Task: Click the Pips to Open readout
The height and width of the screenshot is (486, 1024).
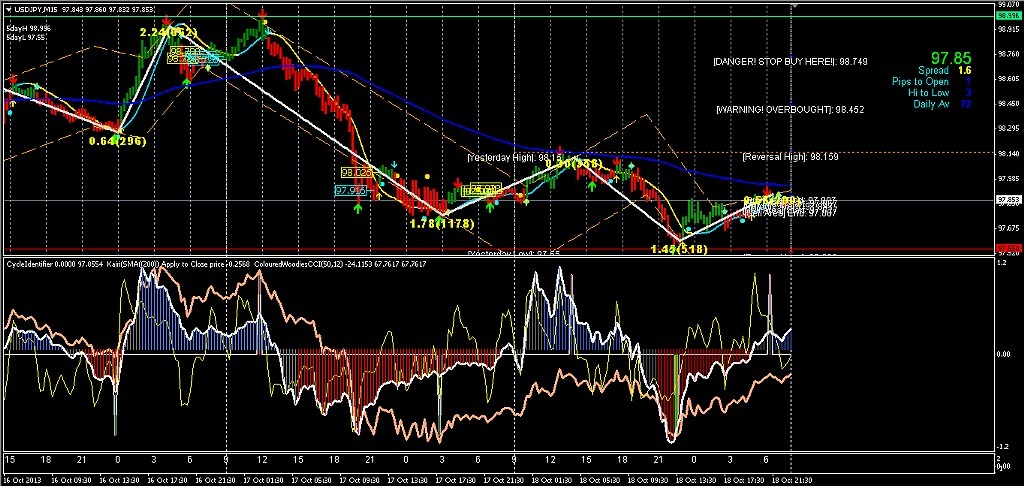Action: click(932, 82)
